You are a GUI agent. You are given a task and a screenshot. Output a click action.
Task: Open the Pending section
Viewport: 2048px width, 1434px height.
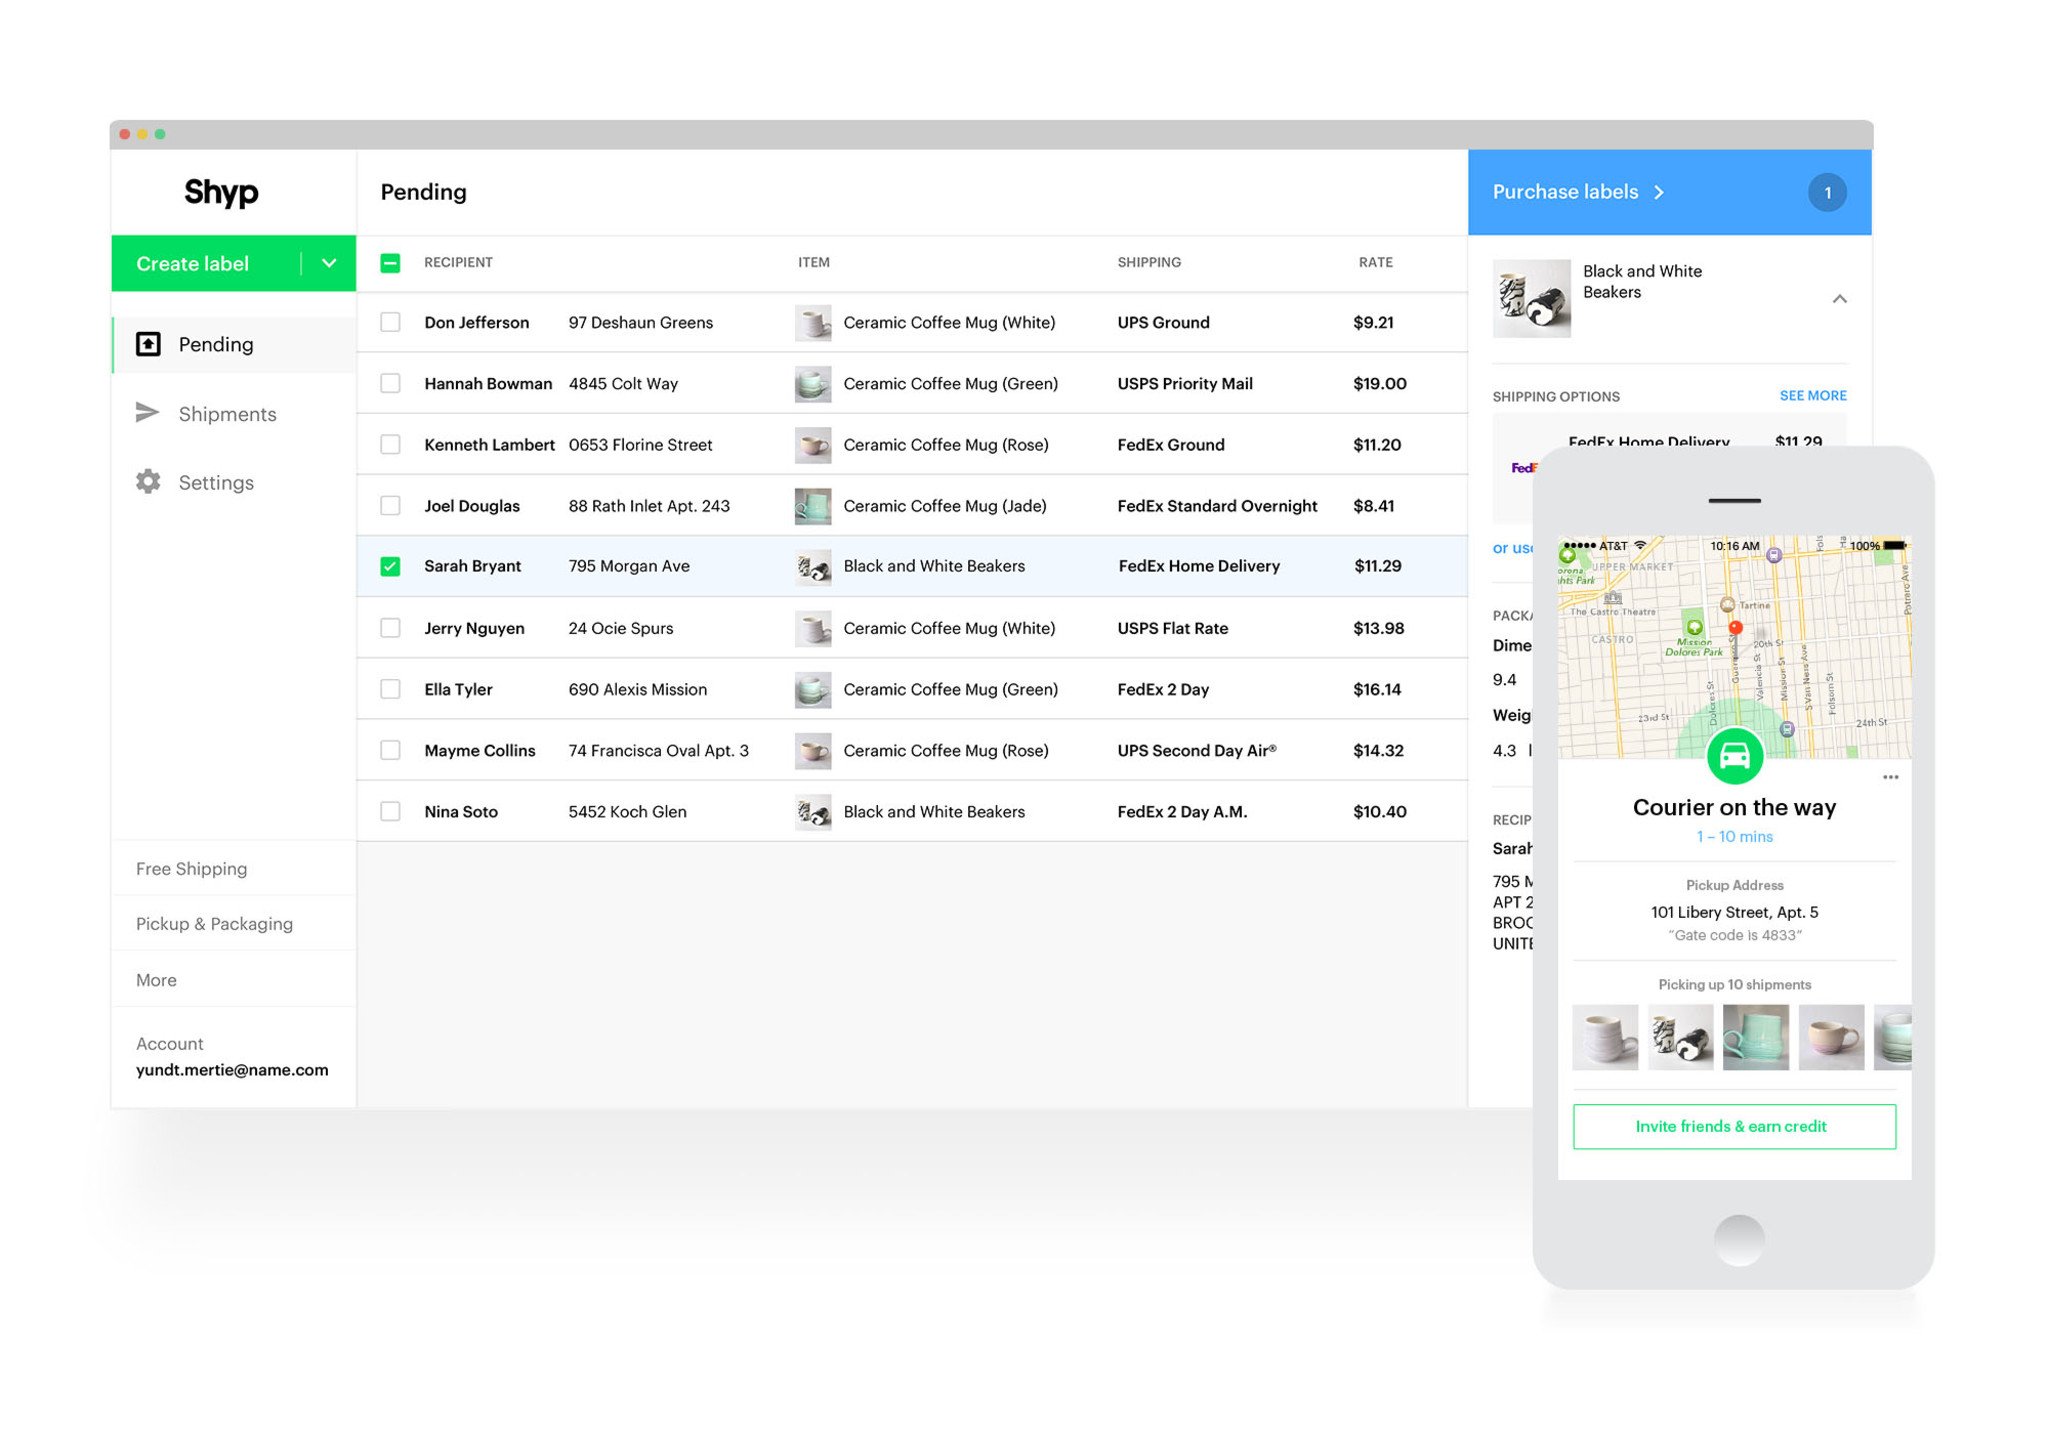234,344
